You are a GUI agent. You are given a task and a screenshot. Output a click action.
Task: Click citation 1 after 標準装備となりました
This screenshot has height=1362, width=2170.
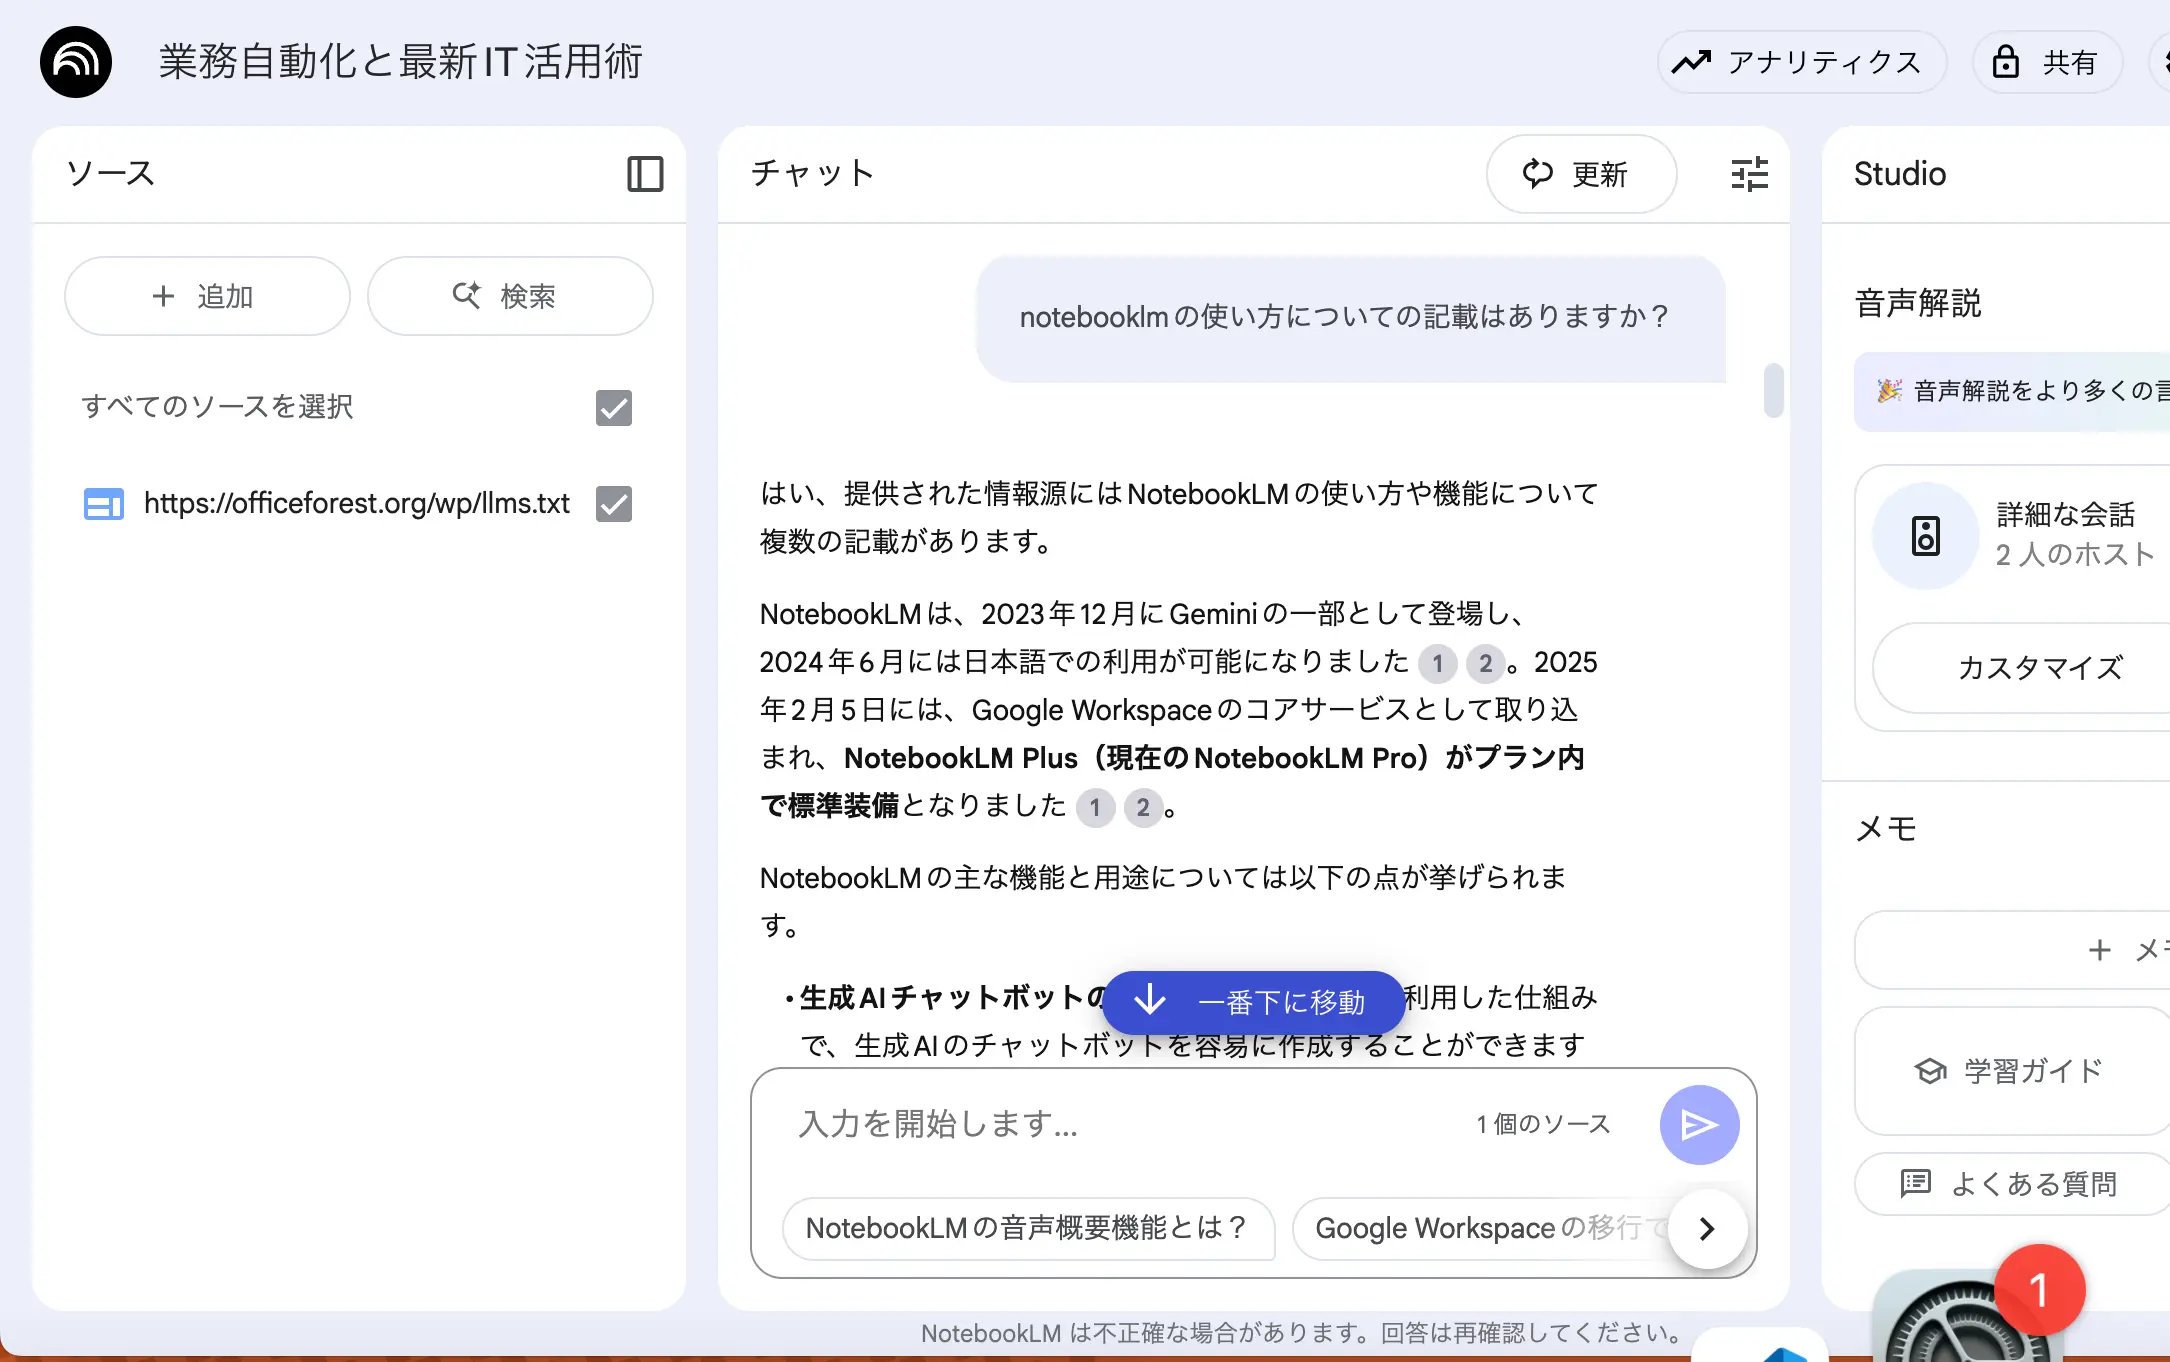point(1095,807)
